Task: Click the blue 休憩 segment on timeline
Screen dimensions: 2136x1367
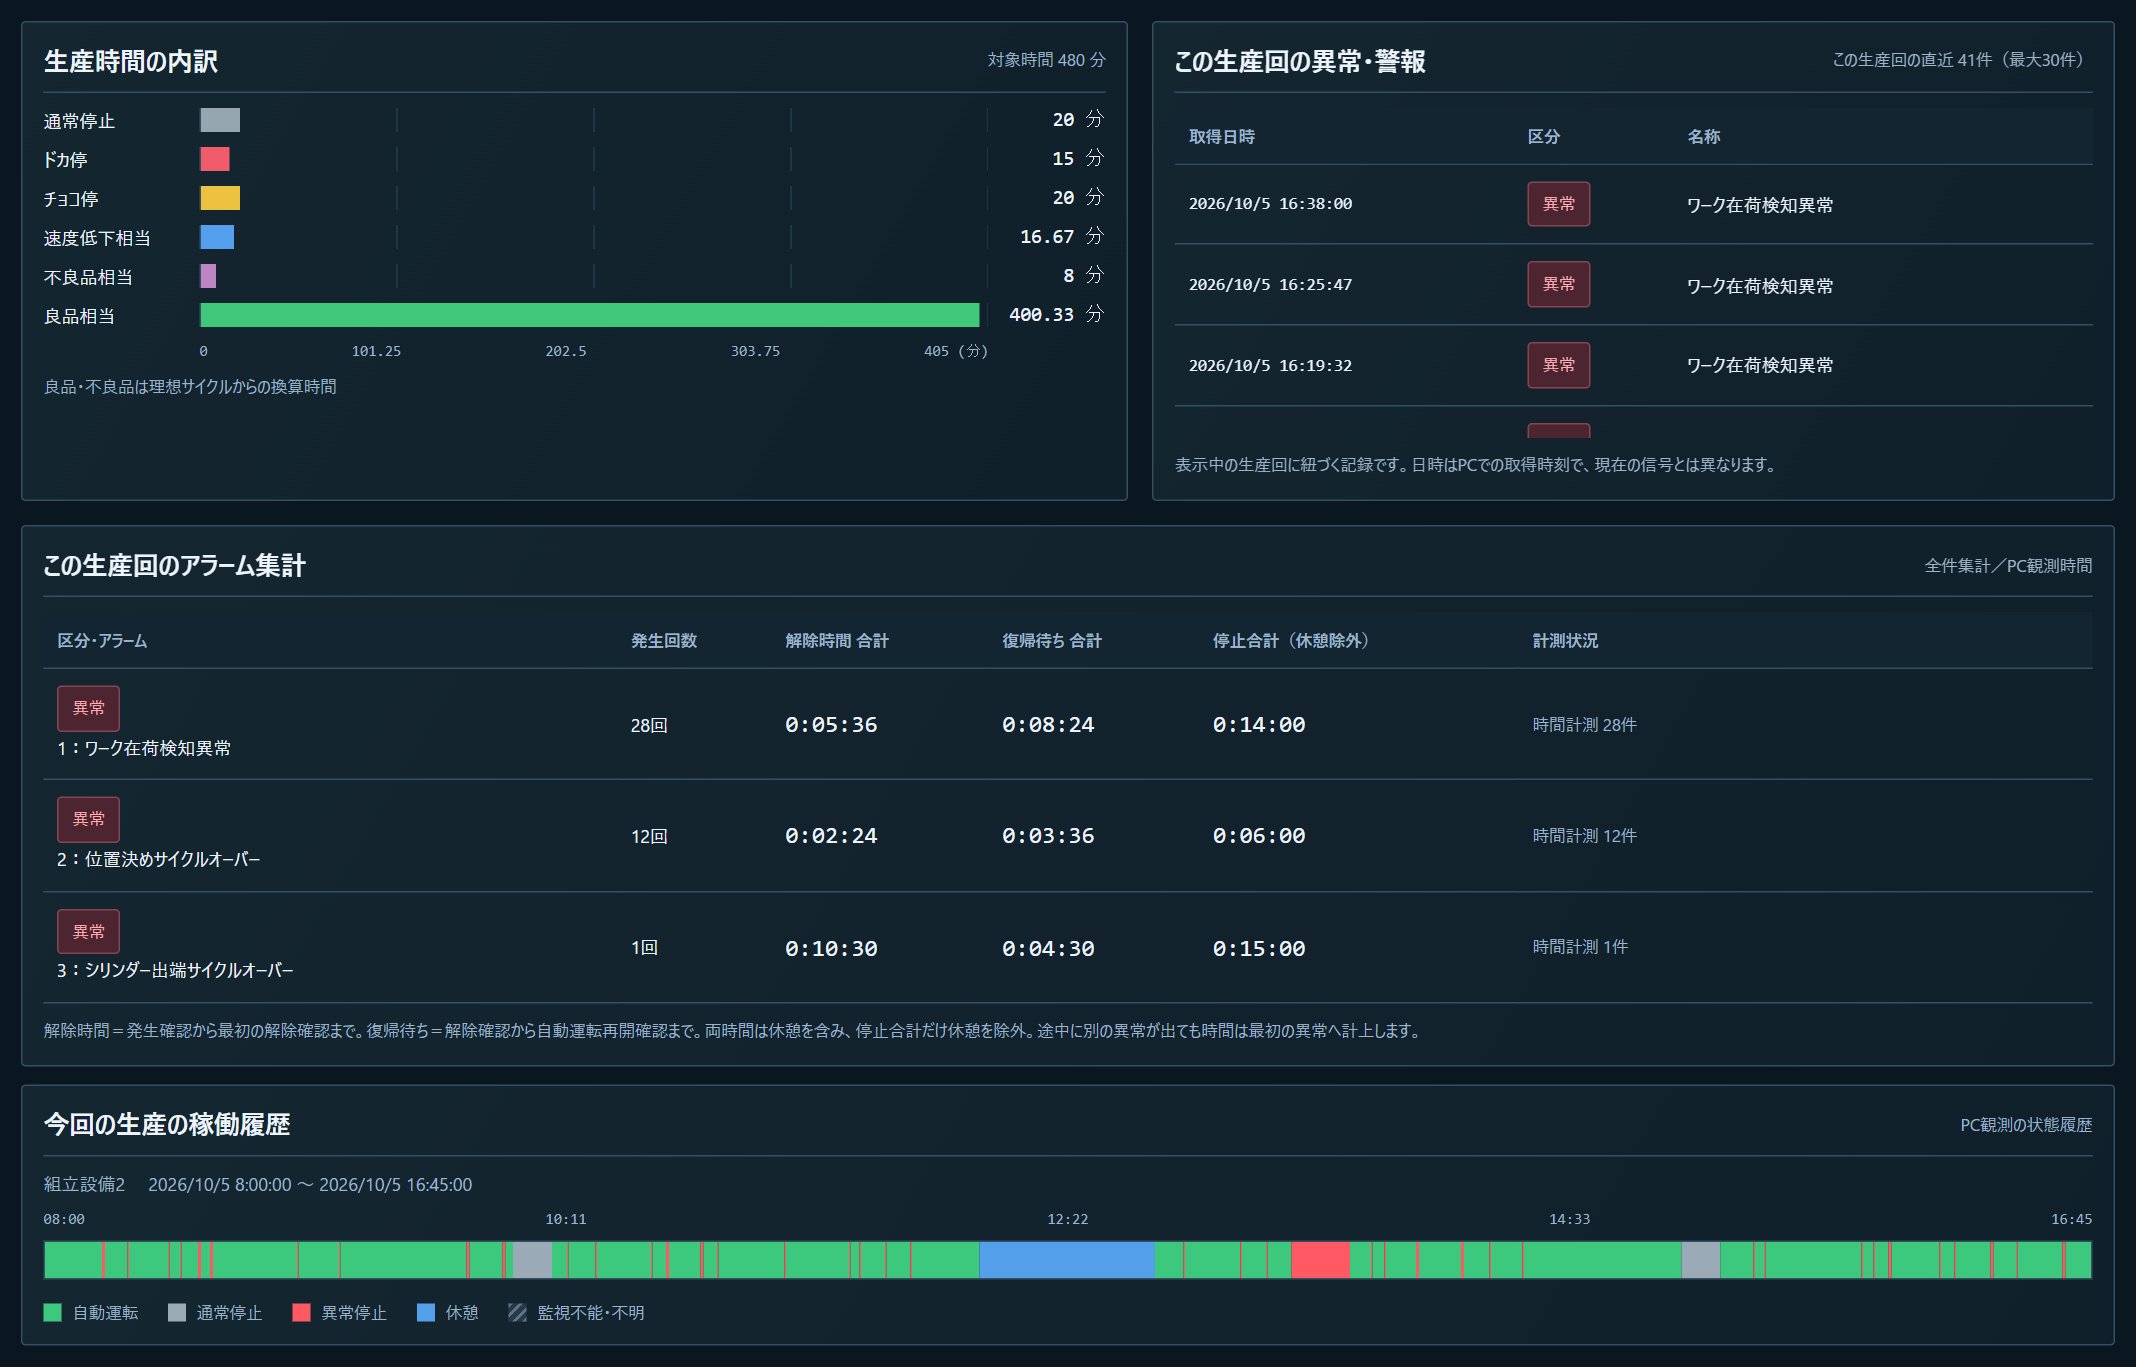Action: tap(1067, 1260)
